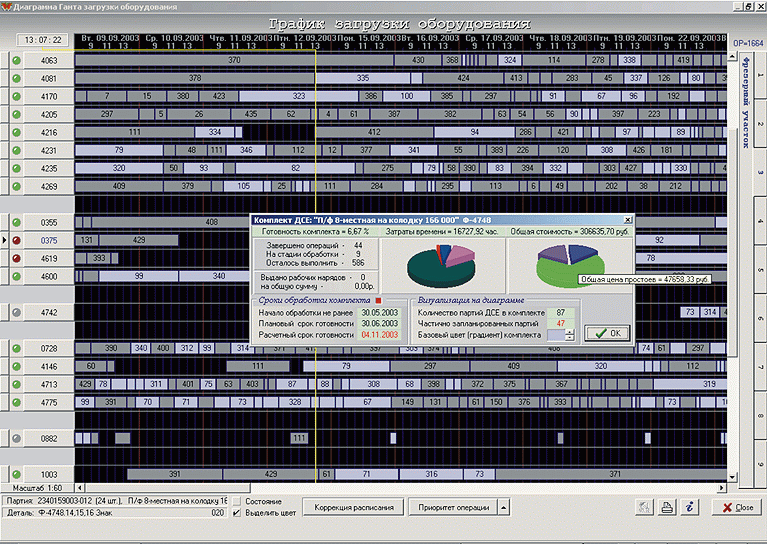Click the green status indicator for row 4063
The height and width of the screenshot is (544, 767).
point(17,61)
